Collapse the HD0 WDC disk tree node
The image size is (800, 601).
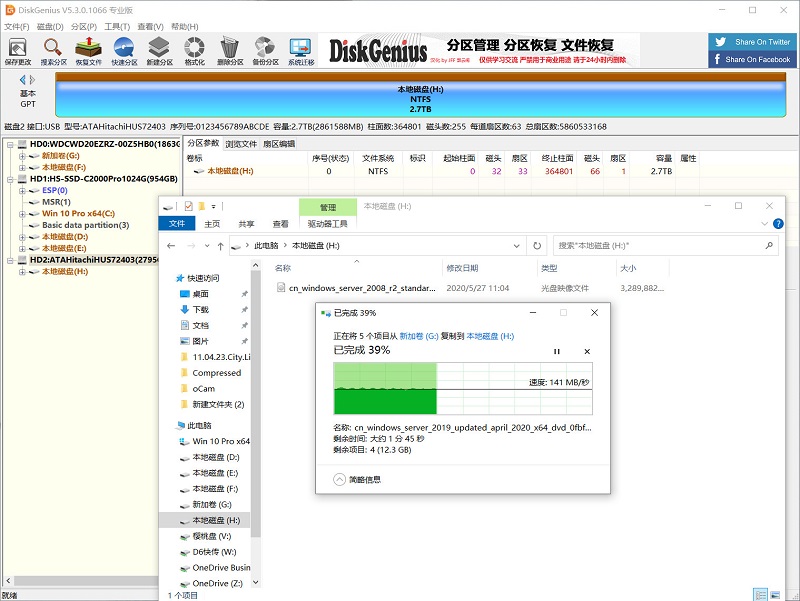pos(10,144)
